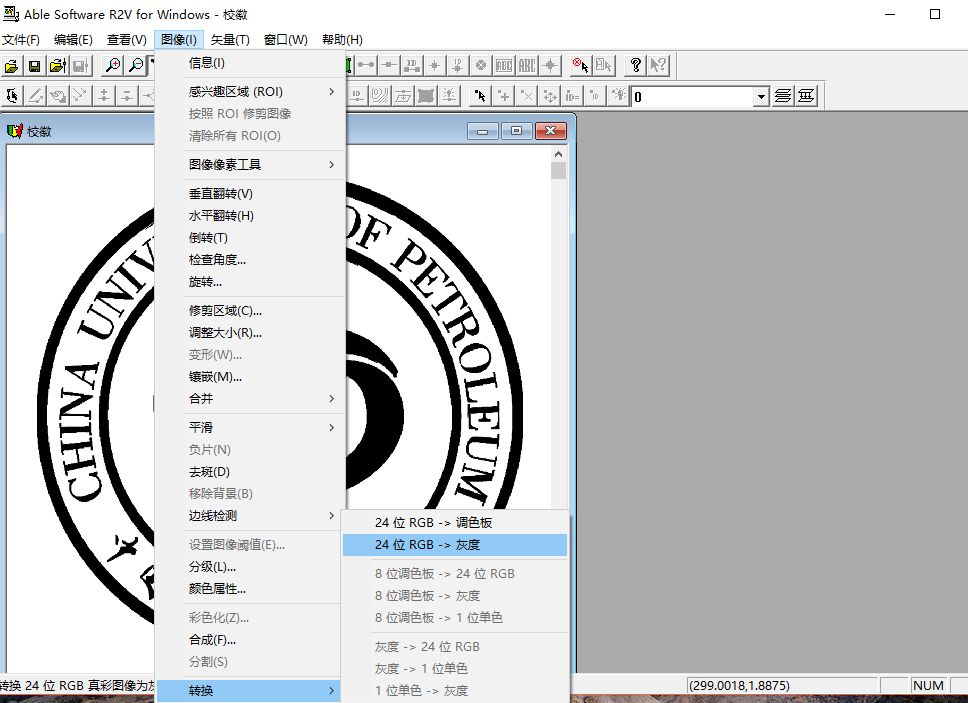This screenshot has height=703, width=968.
Task: Click the ID= assignment toolbar icon
Action: [x=572, y=96]
